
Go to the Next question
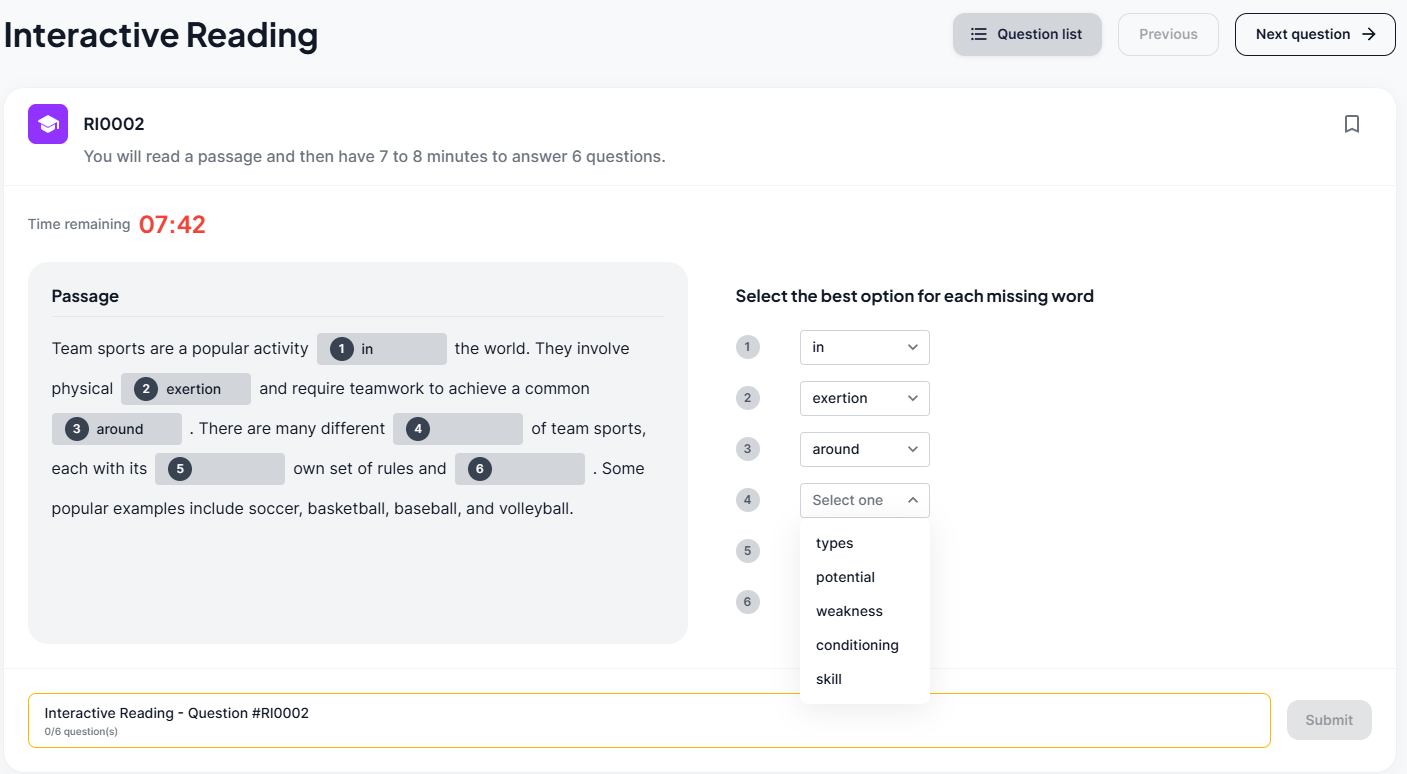1314,34
